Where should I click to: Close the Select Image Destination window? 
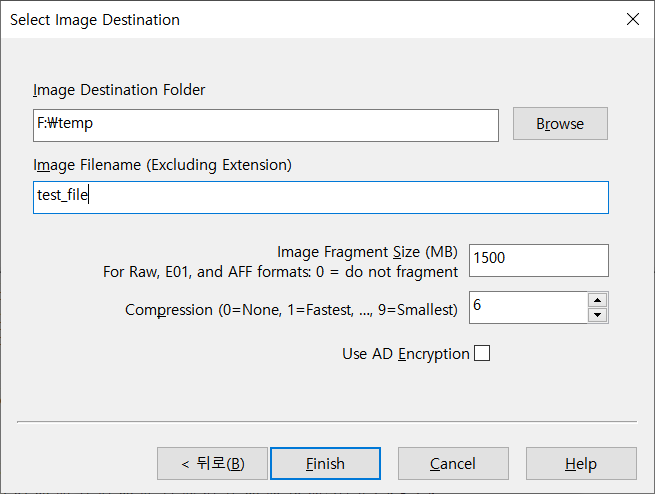[x=633, y=19]
